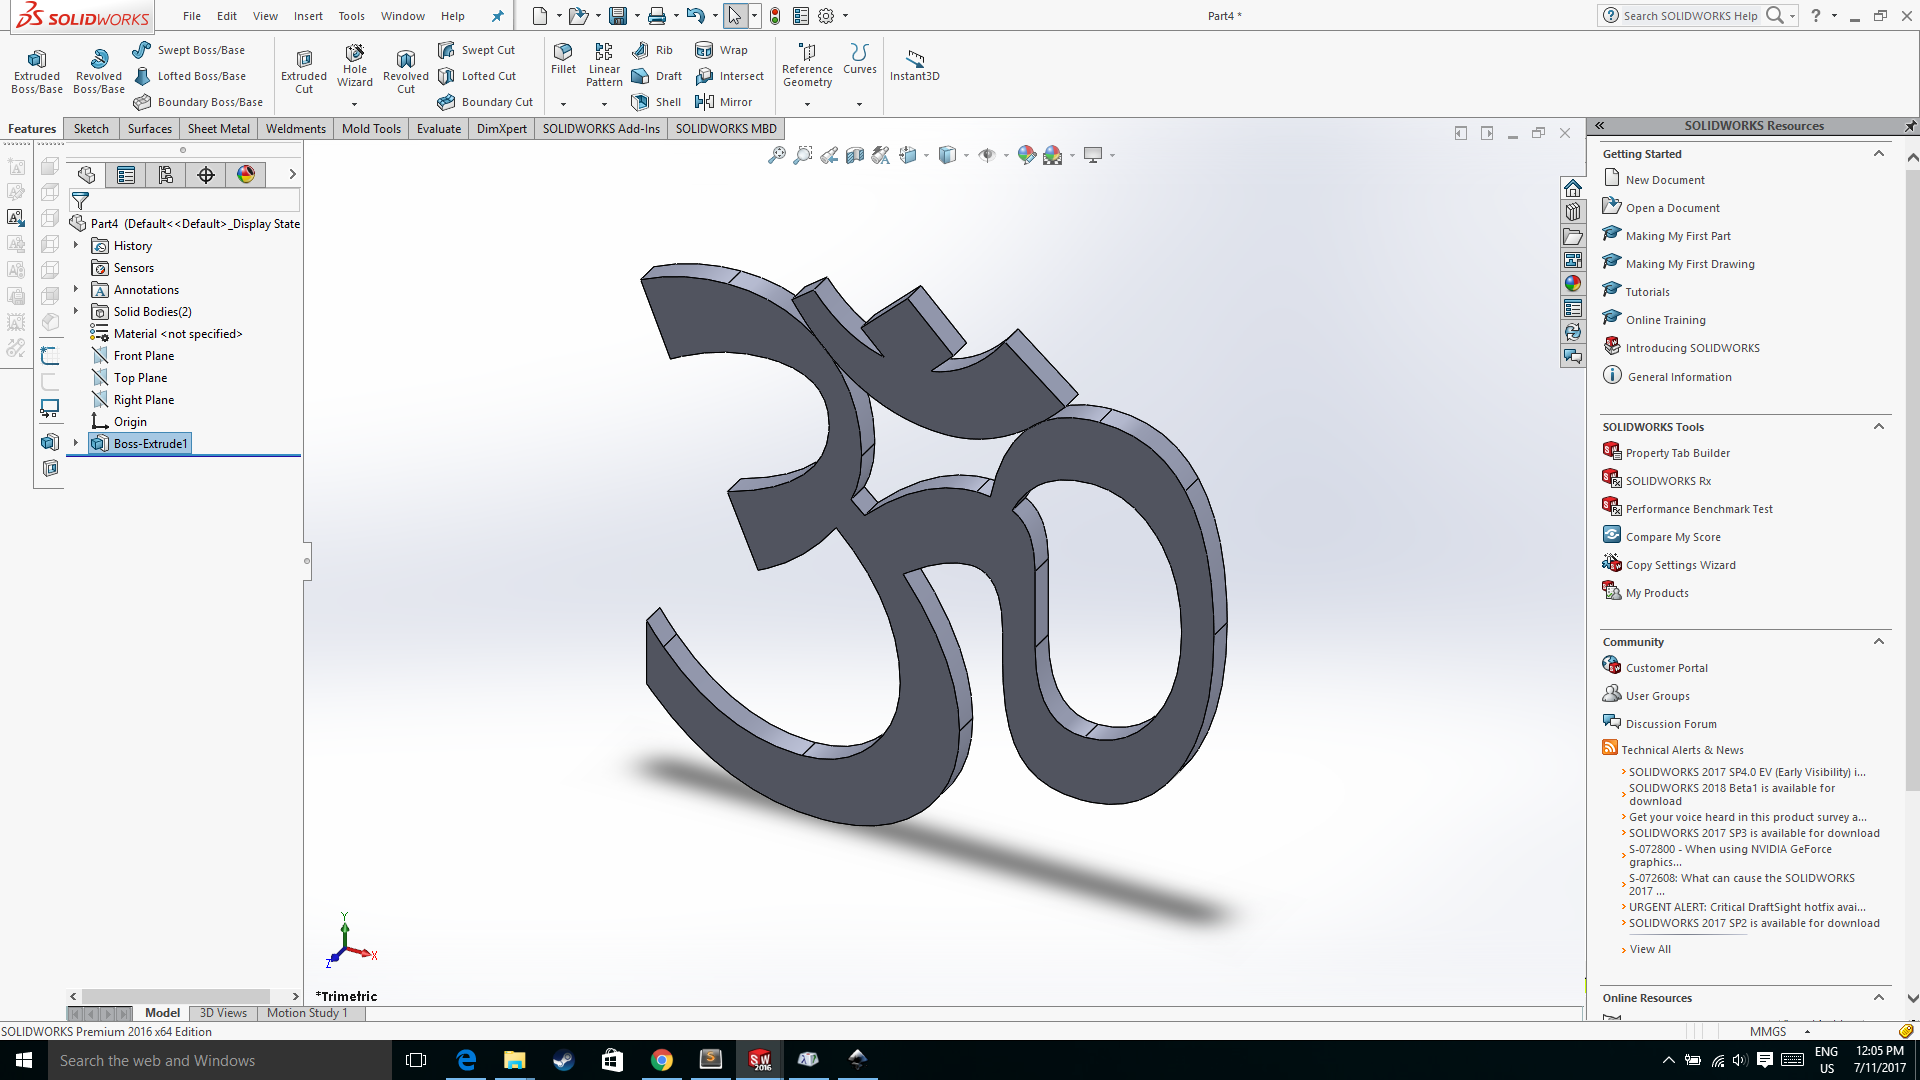The image size is (1920, 1080).
Task: Click the Section View icon
Action: 855,155
